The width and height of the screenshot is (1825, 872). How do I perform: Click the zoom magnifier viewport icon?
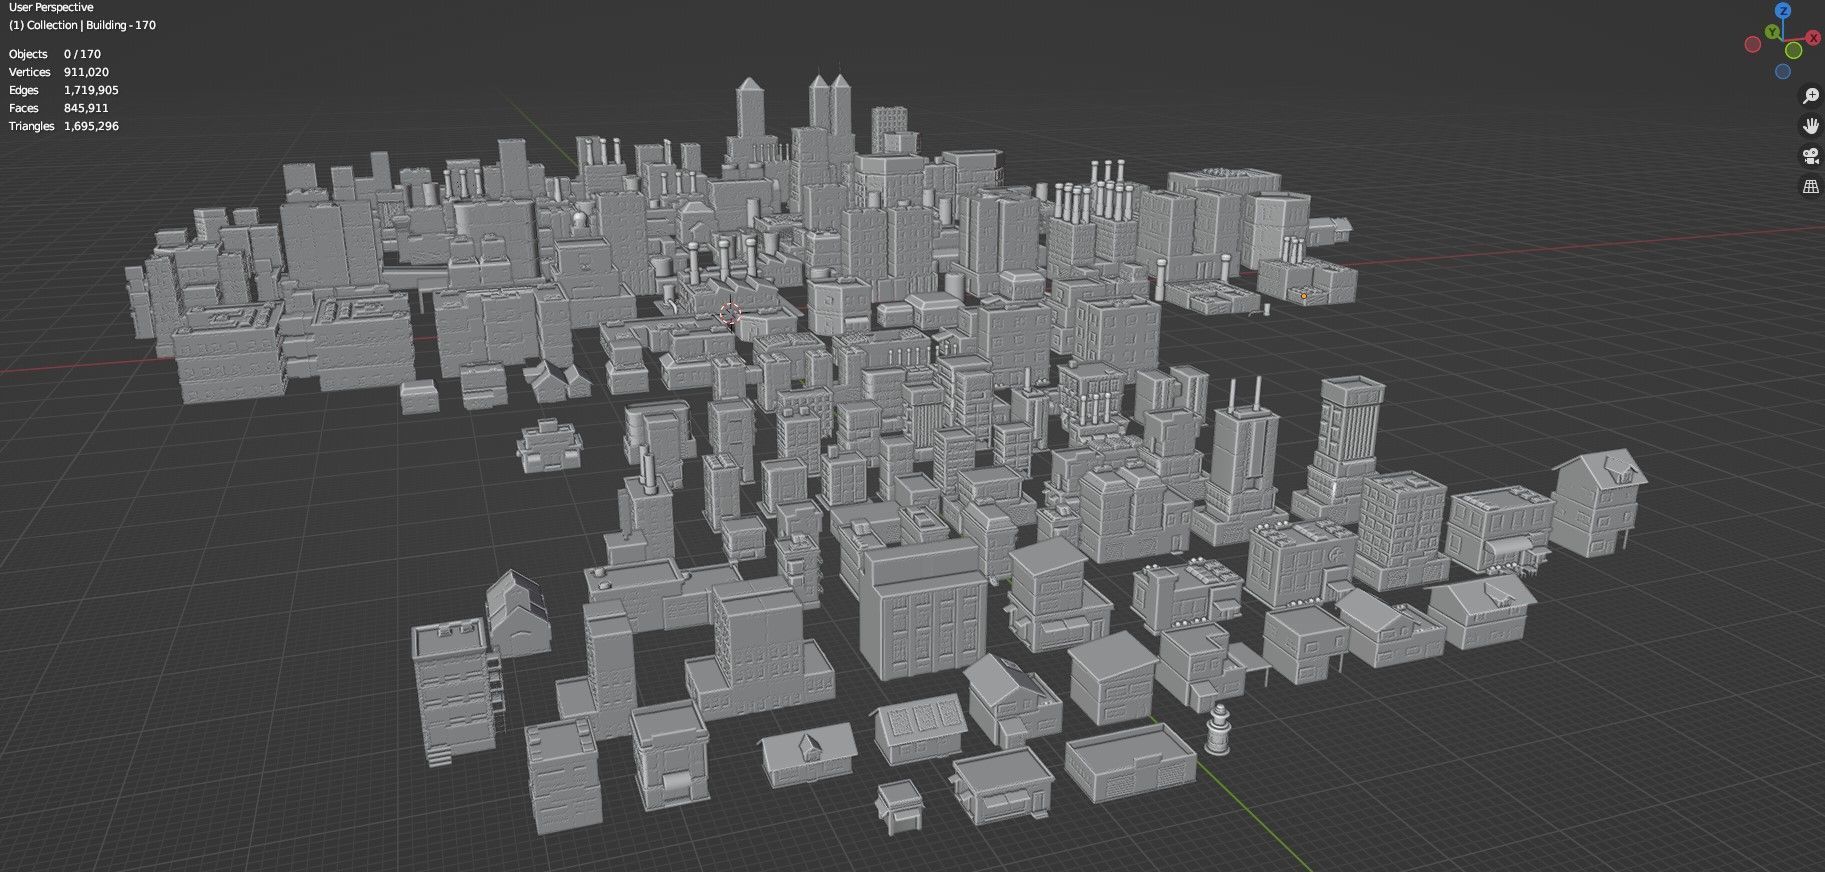(x=1810, y=96)
